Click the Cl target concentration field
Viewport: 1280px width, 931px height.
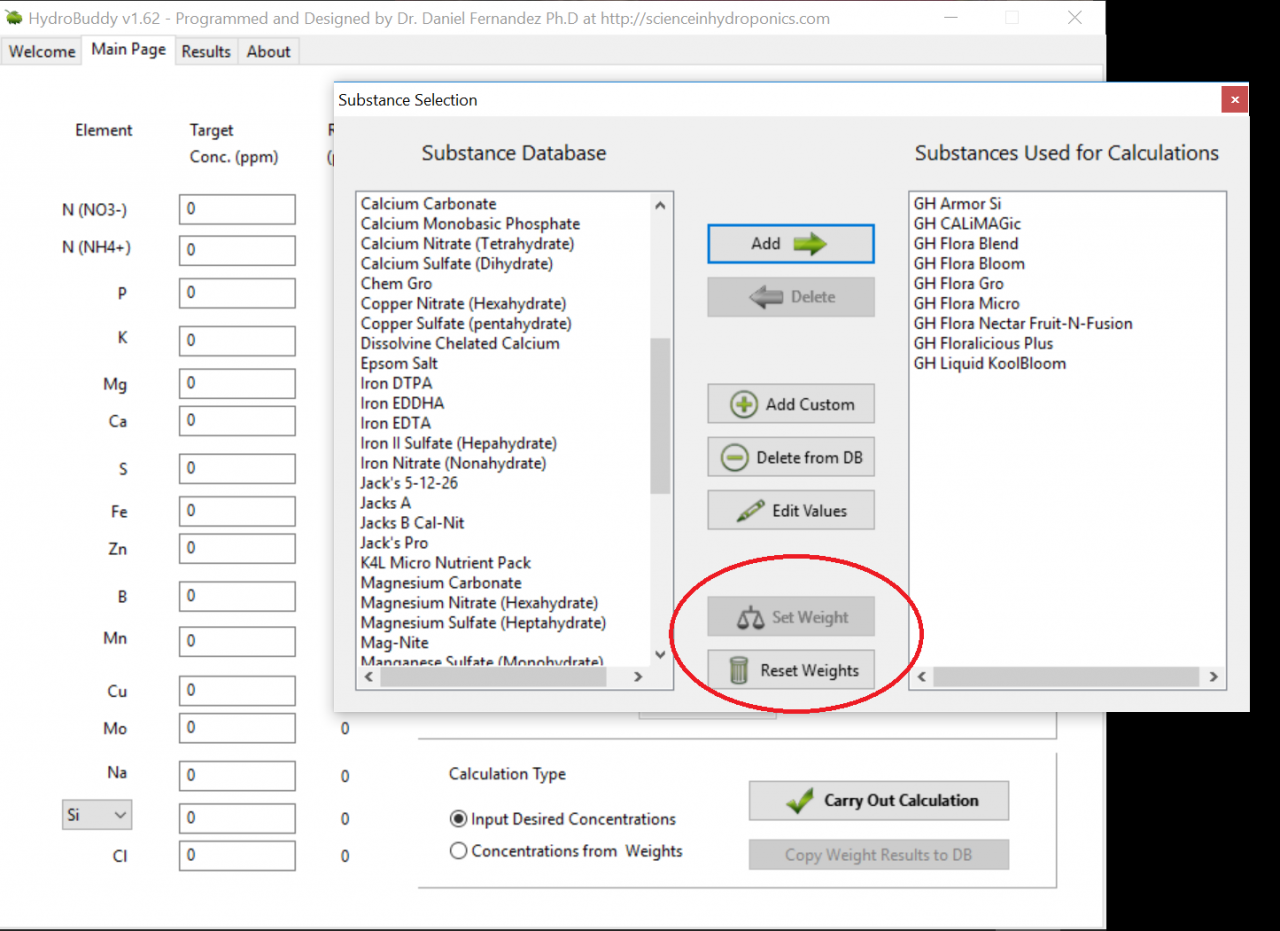point(237,856)
